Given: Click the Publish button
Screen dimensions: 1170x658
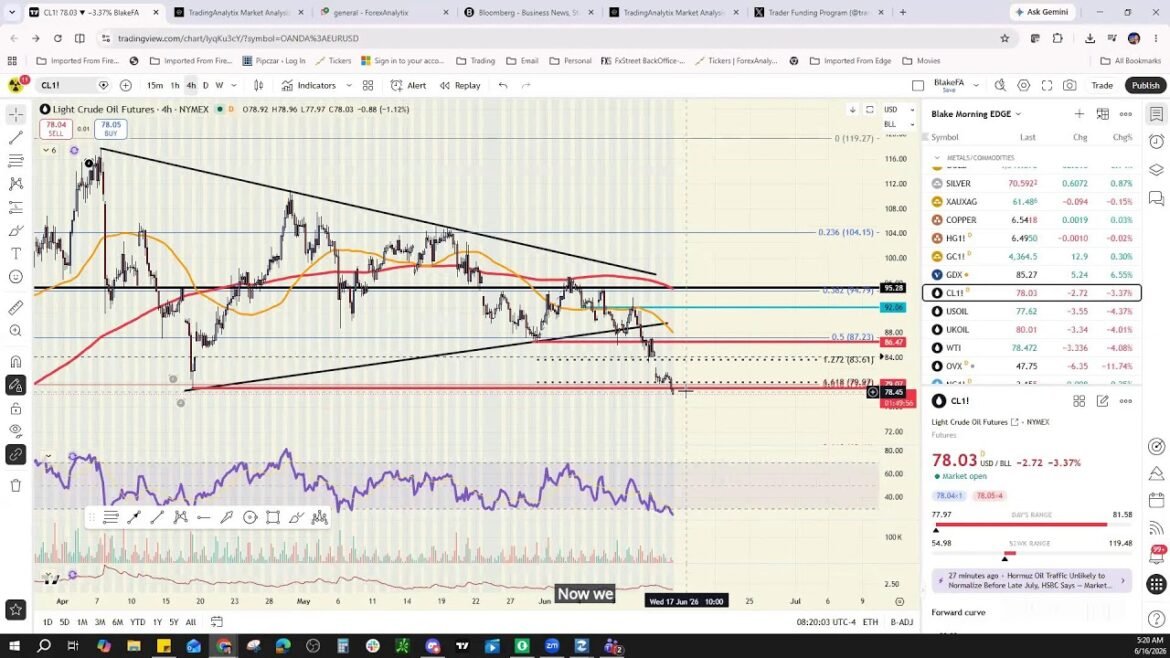Looking at the screenshot, I should point(1145,85).
